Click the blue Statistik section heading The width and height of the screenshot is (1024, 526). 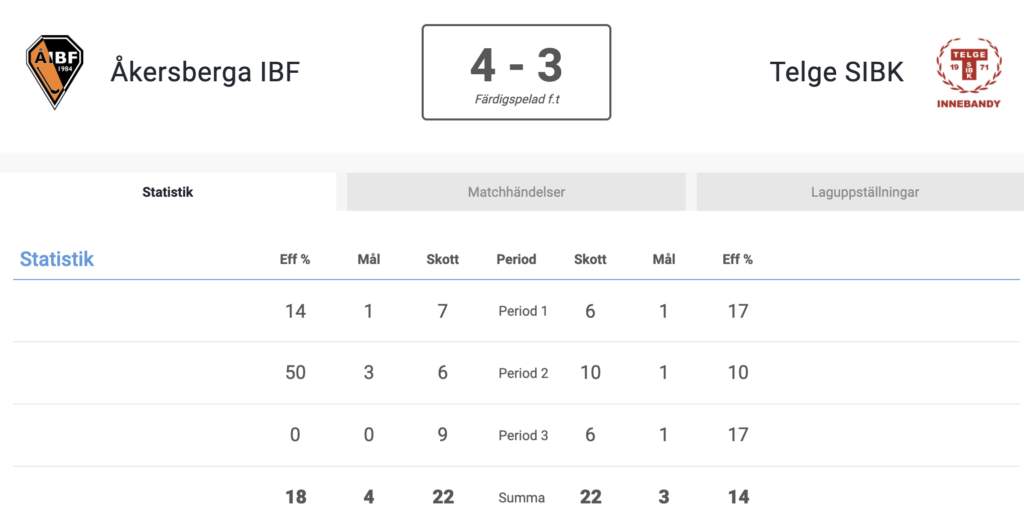coord(57,259)
